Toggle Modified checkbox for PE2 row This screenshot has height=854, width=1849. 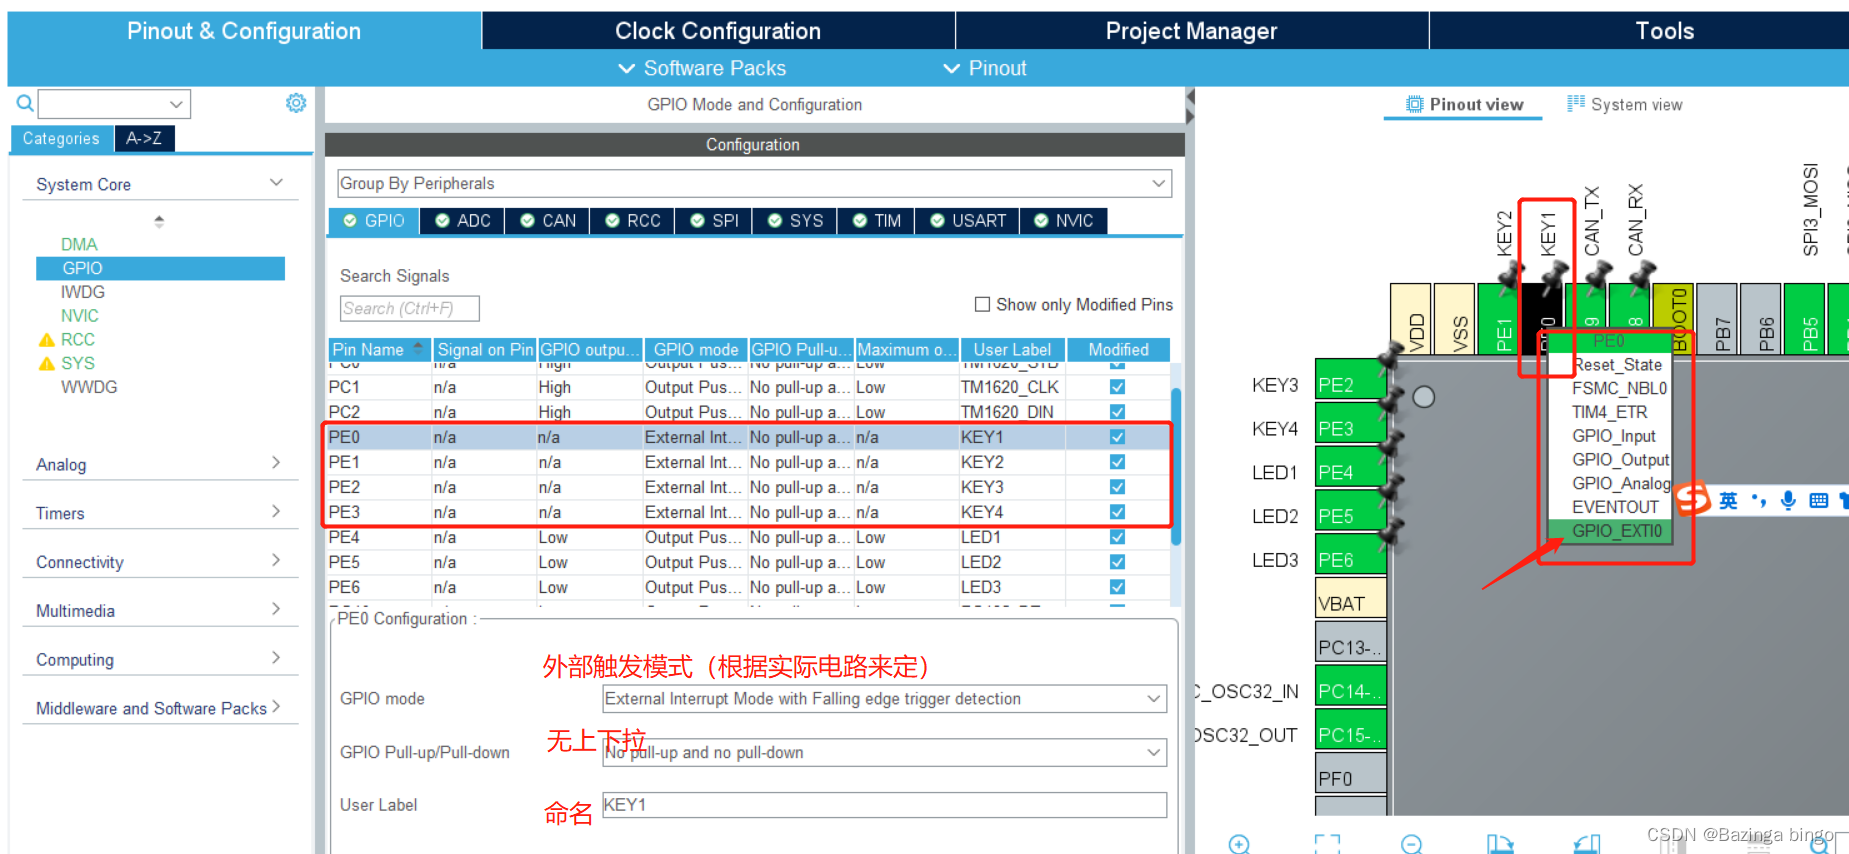pos(1117,487)
